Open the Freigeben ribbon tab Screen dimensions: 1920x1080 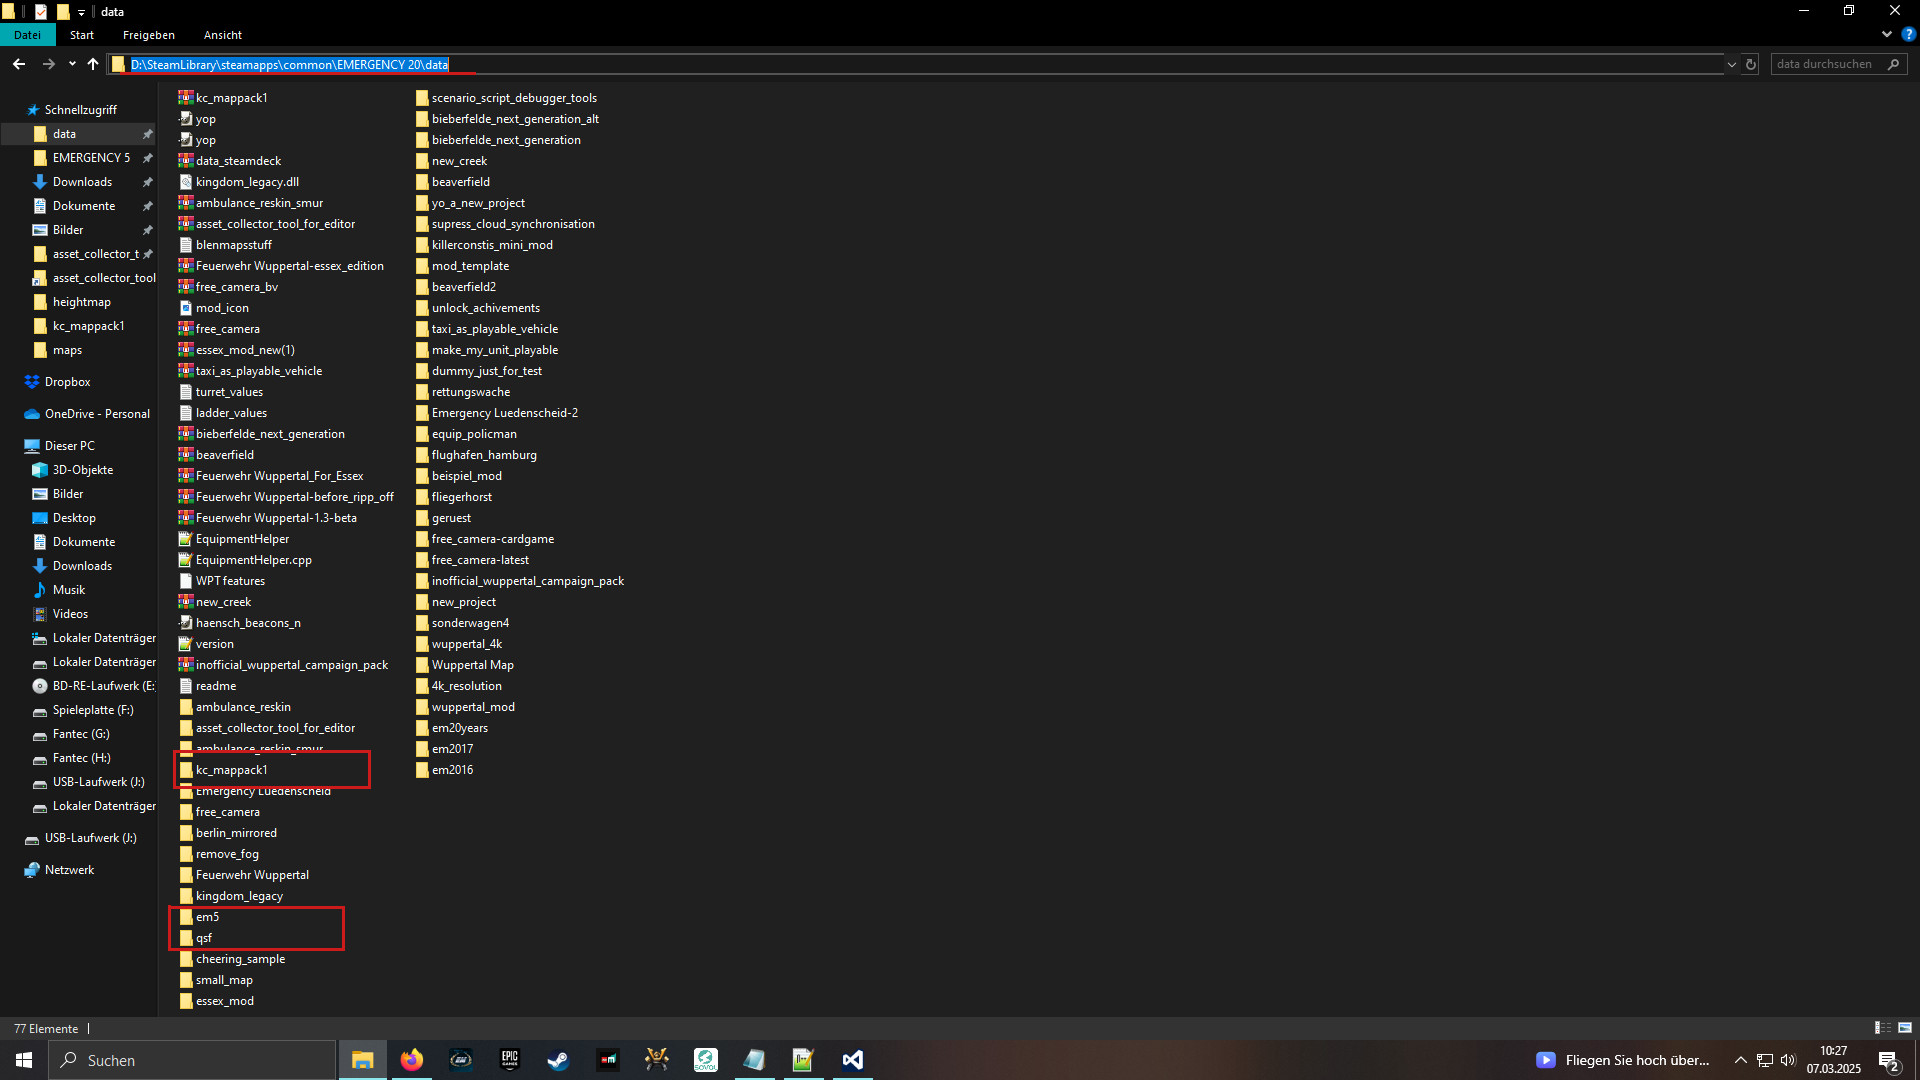[x=148, y=35]
